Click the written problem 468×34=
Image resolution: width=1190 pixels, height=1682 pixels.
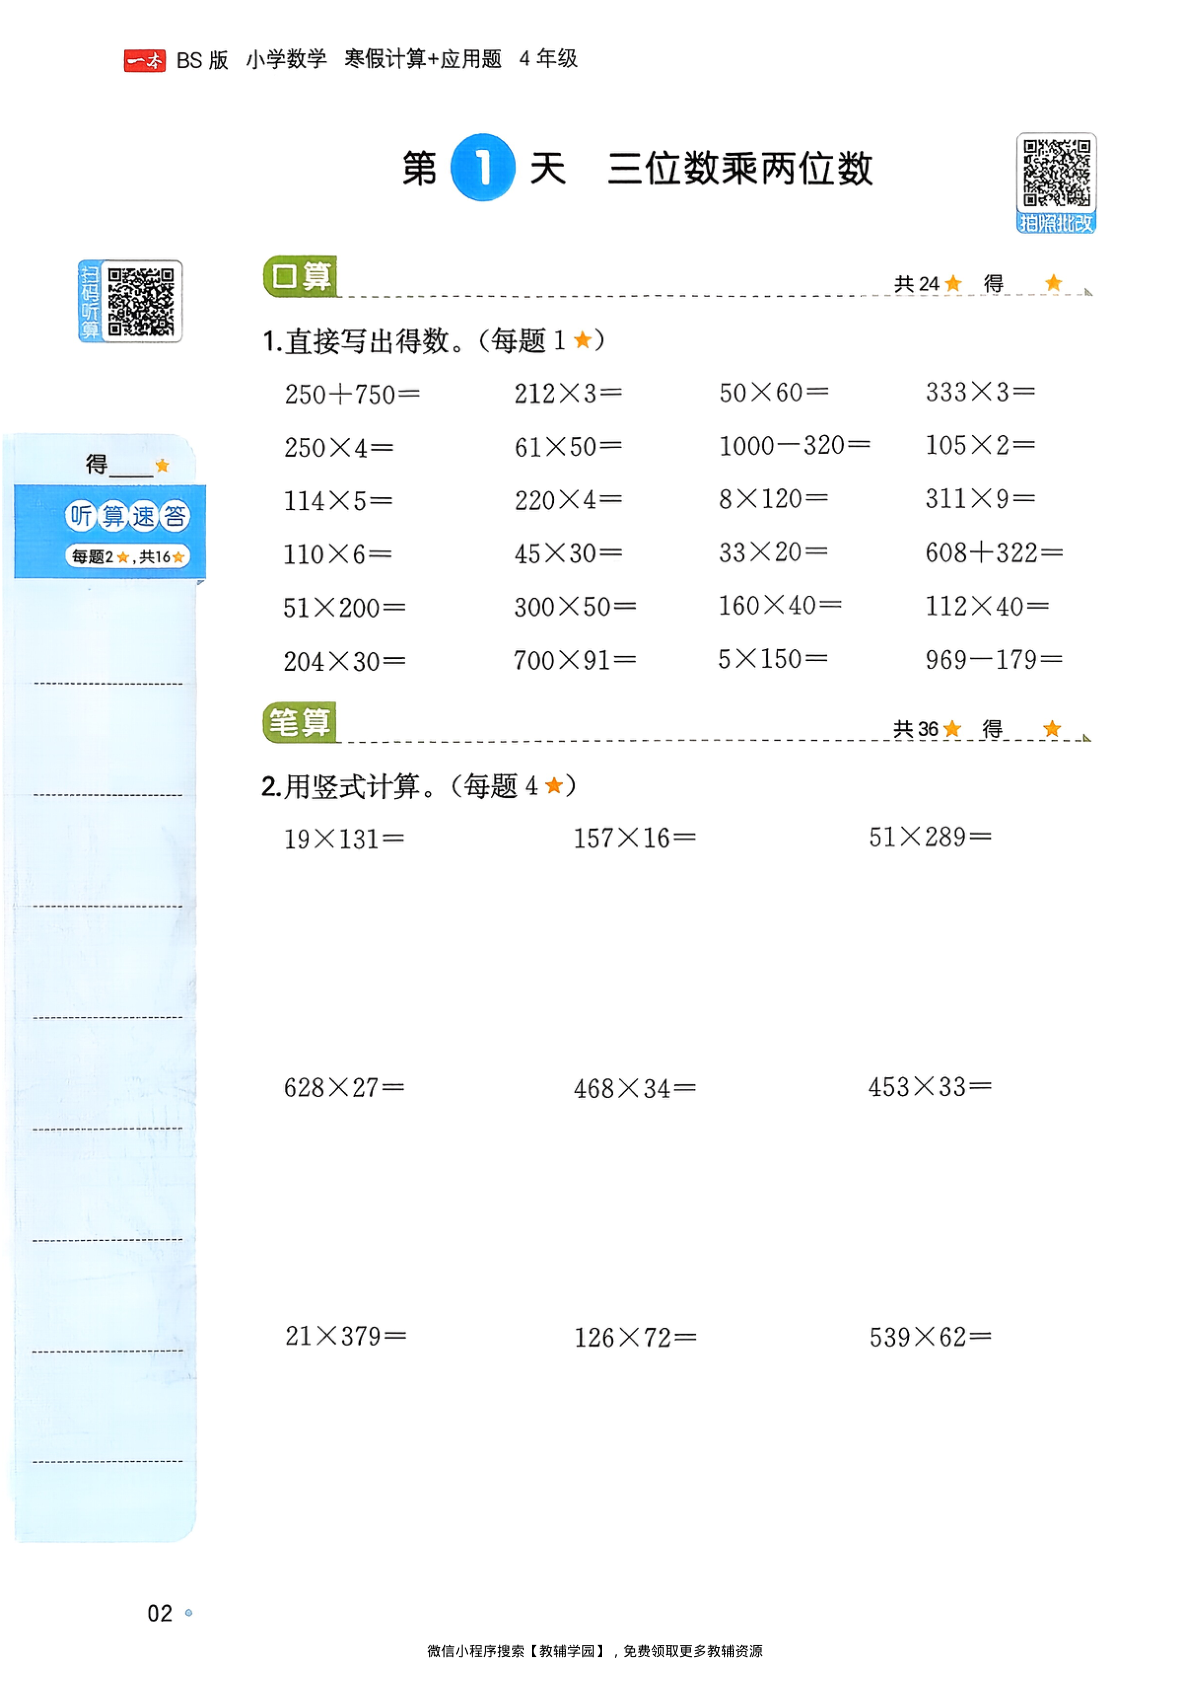pos(635,1088)
